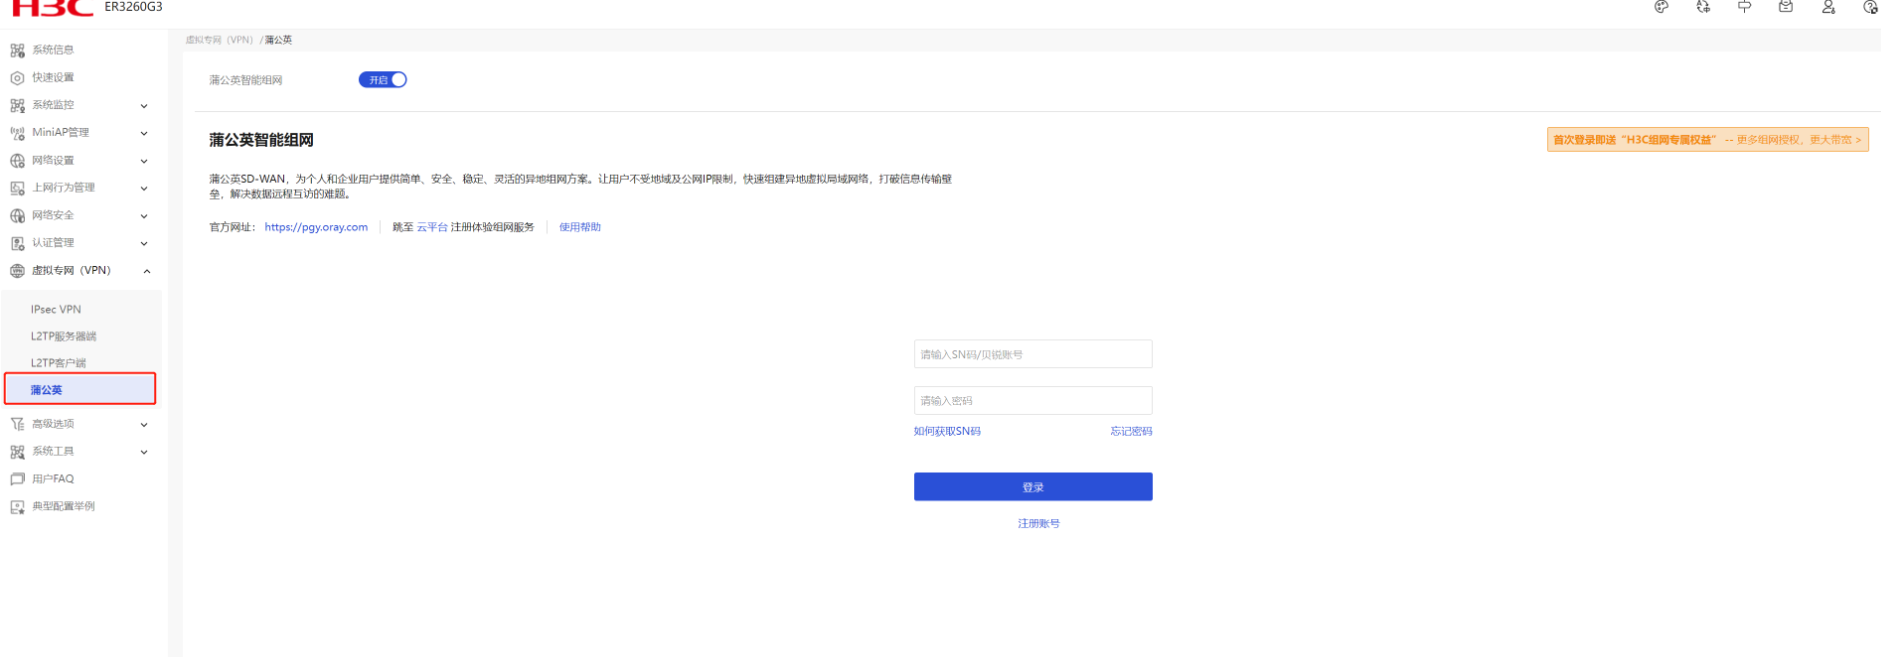Click the 系统监控 sidebar icon
1881x657 pixels.
17,105
